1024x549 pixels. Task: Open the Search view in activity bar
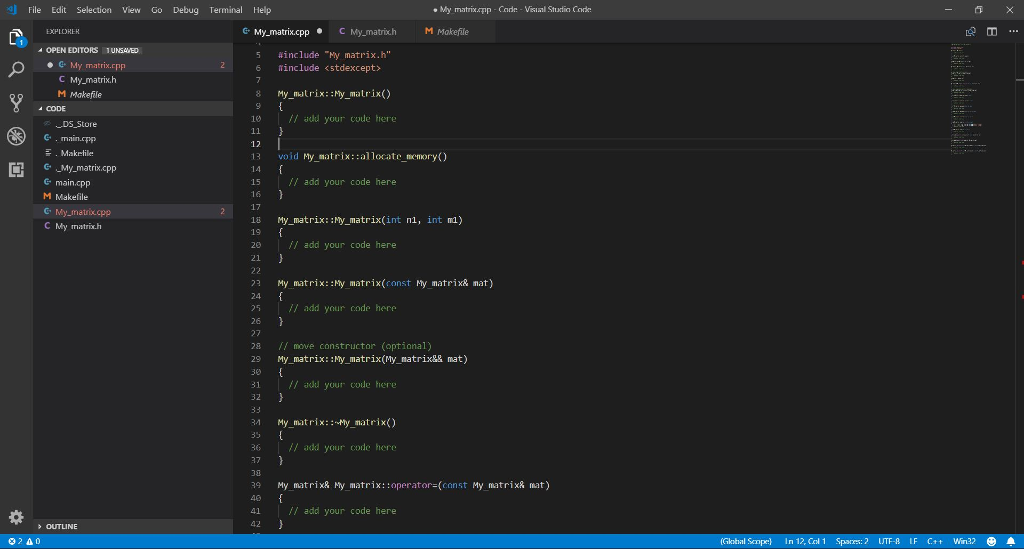click(16, 69)
